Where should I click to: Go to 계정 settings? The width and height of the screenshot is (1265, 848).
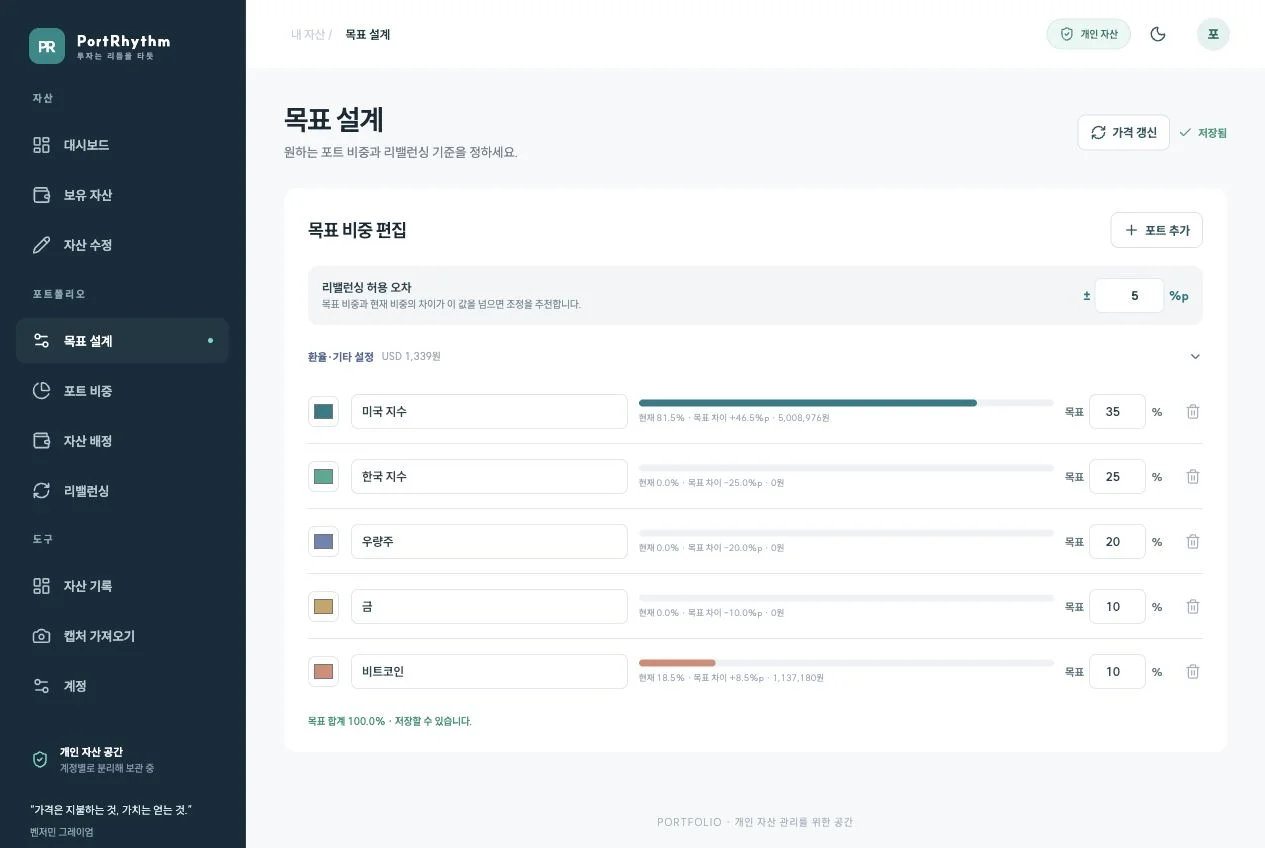click(122, 686)
